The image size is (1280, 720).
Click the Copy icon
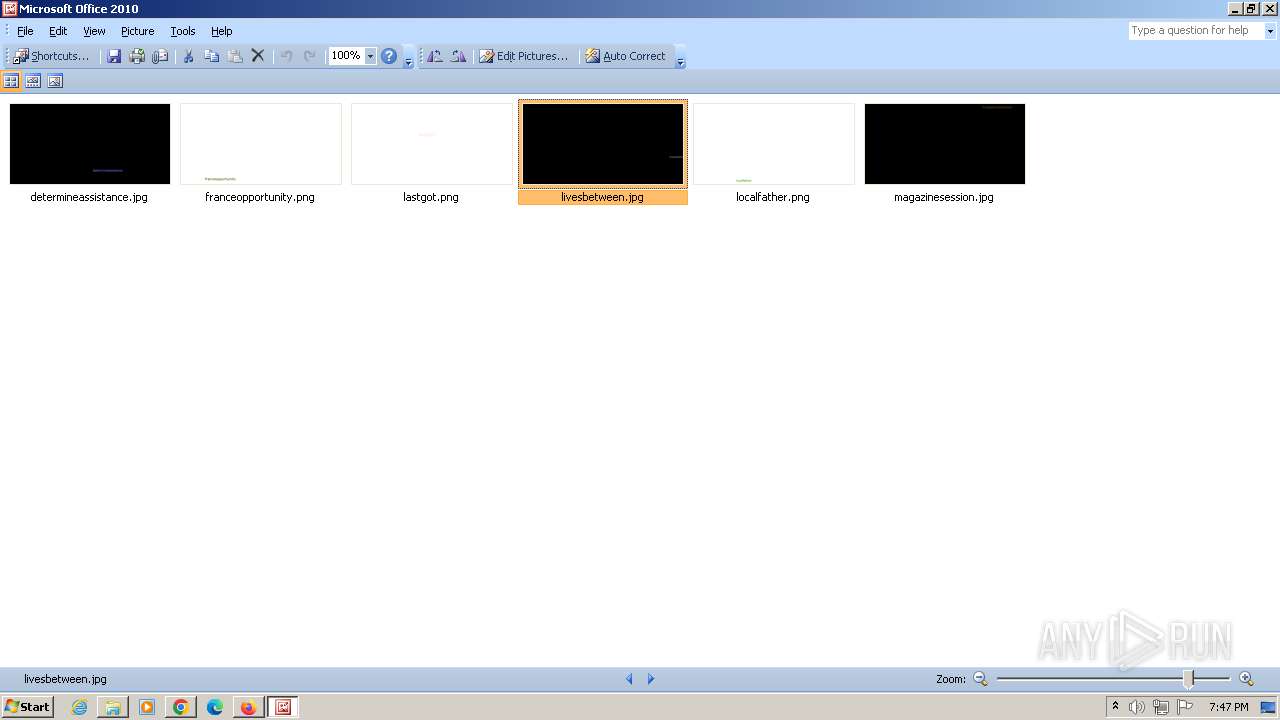(x=211, y=56)
